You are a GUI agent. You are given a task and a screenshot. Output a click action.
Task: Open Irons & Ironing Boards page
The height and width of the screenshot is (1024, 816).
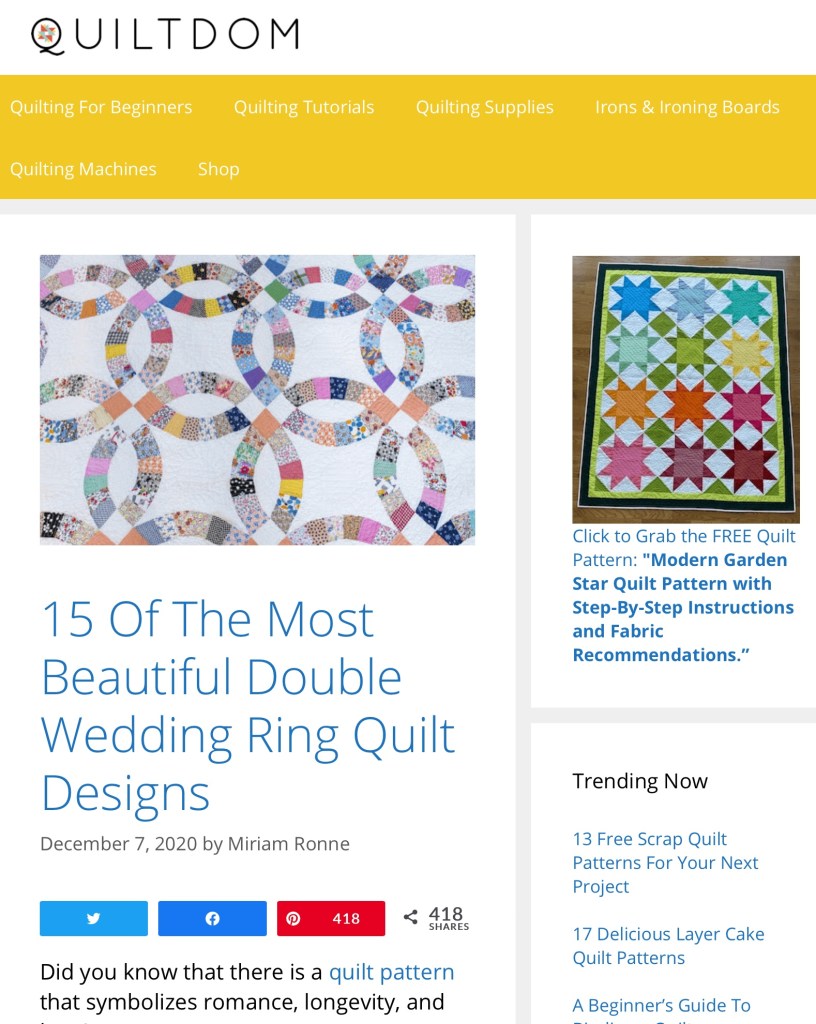click(x=687, y=107)
